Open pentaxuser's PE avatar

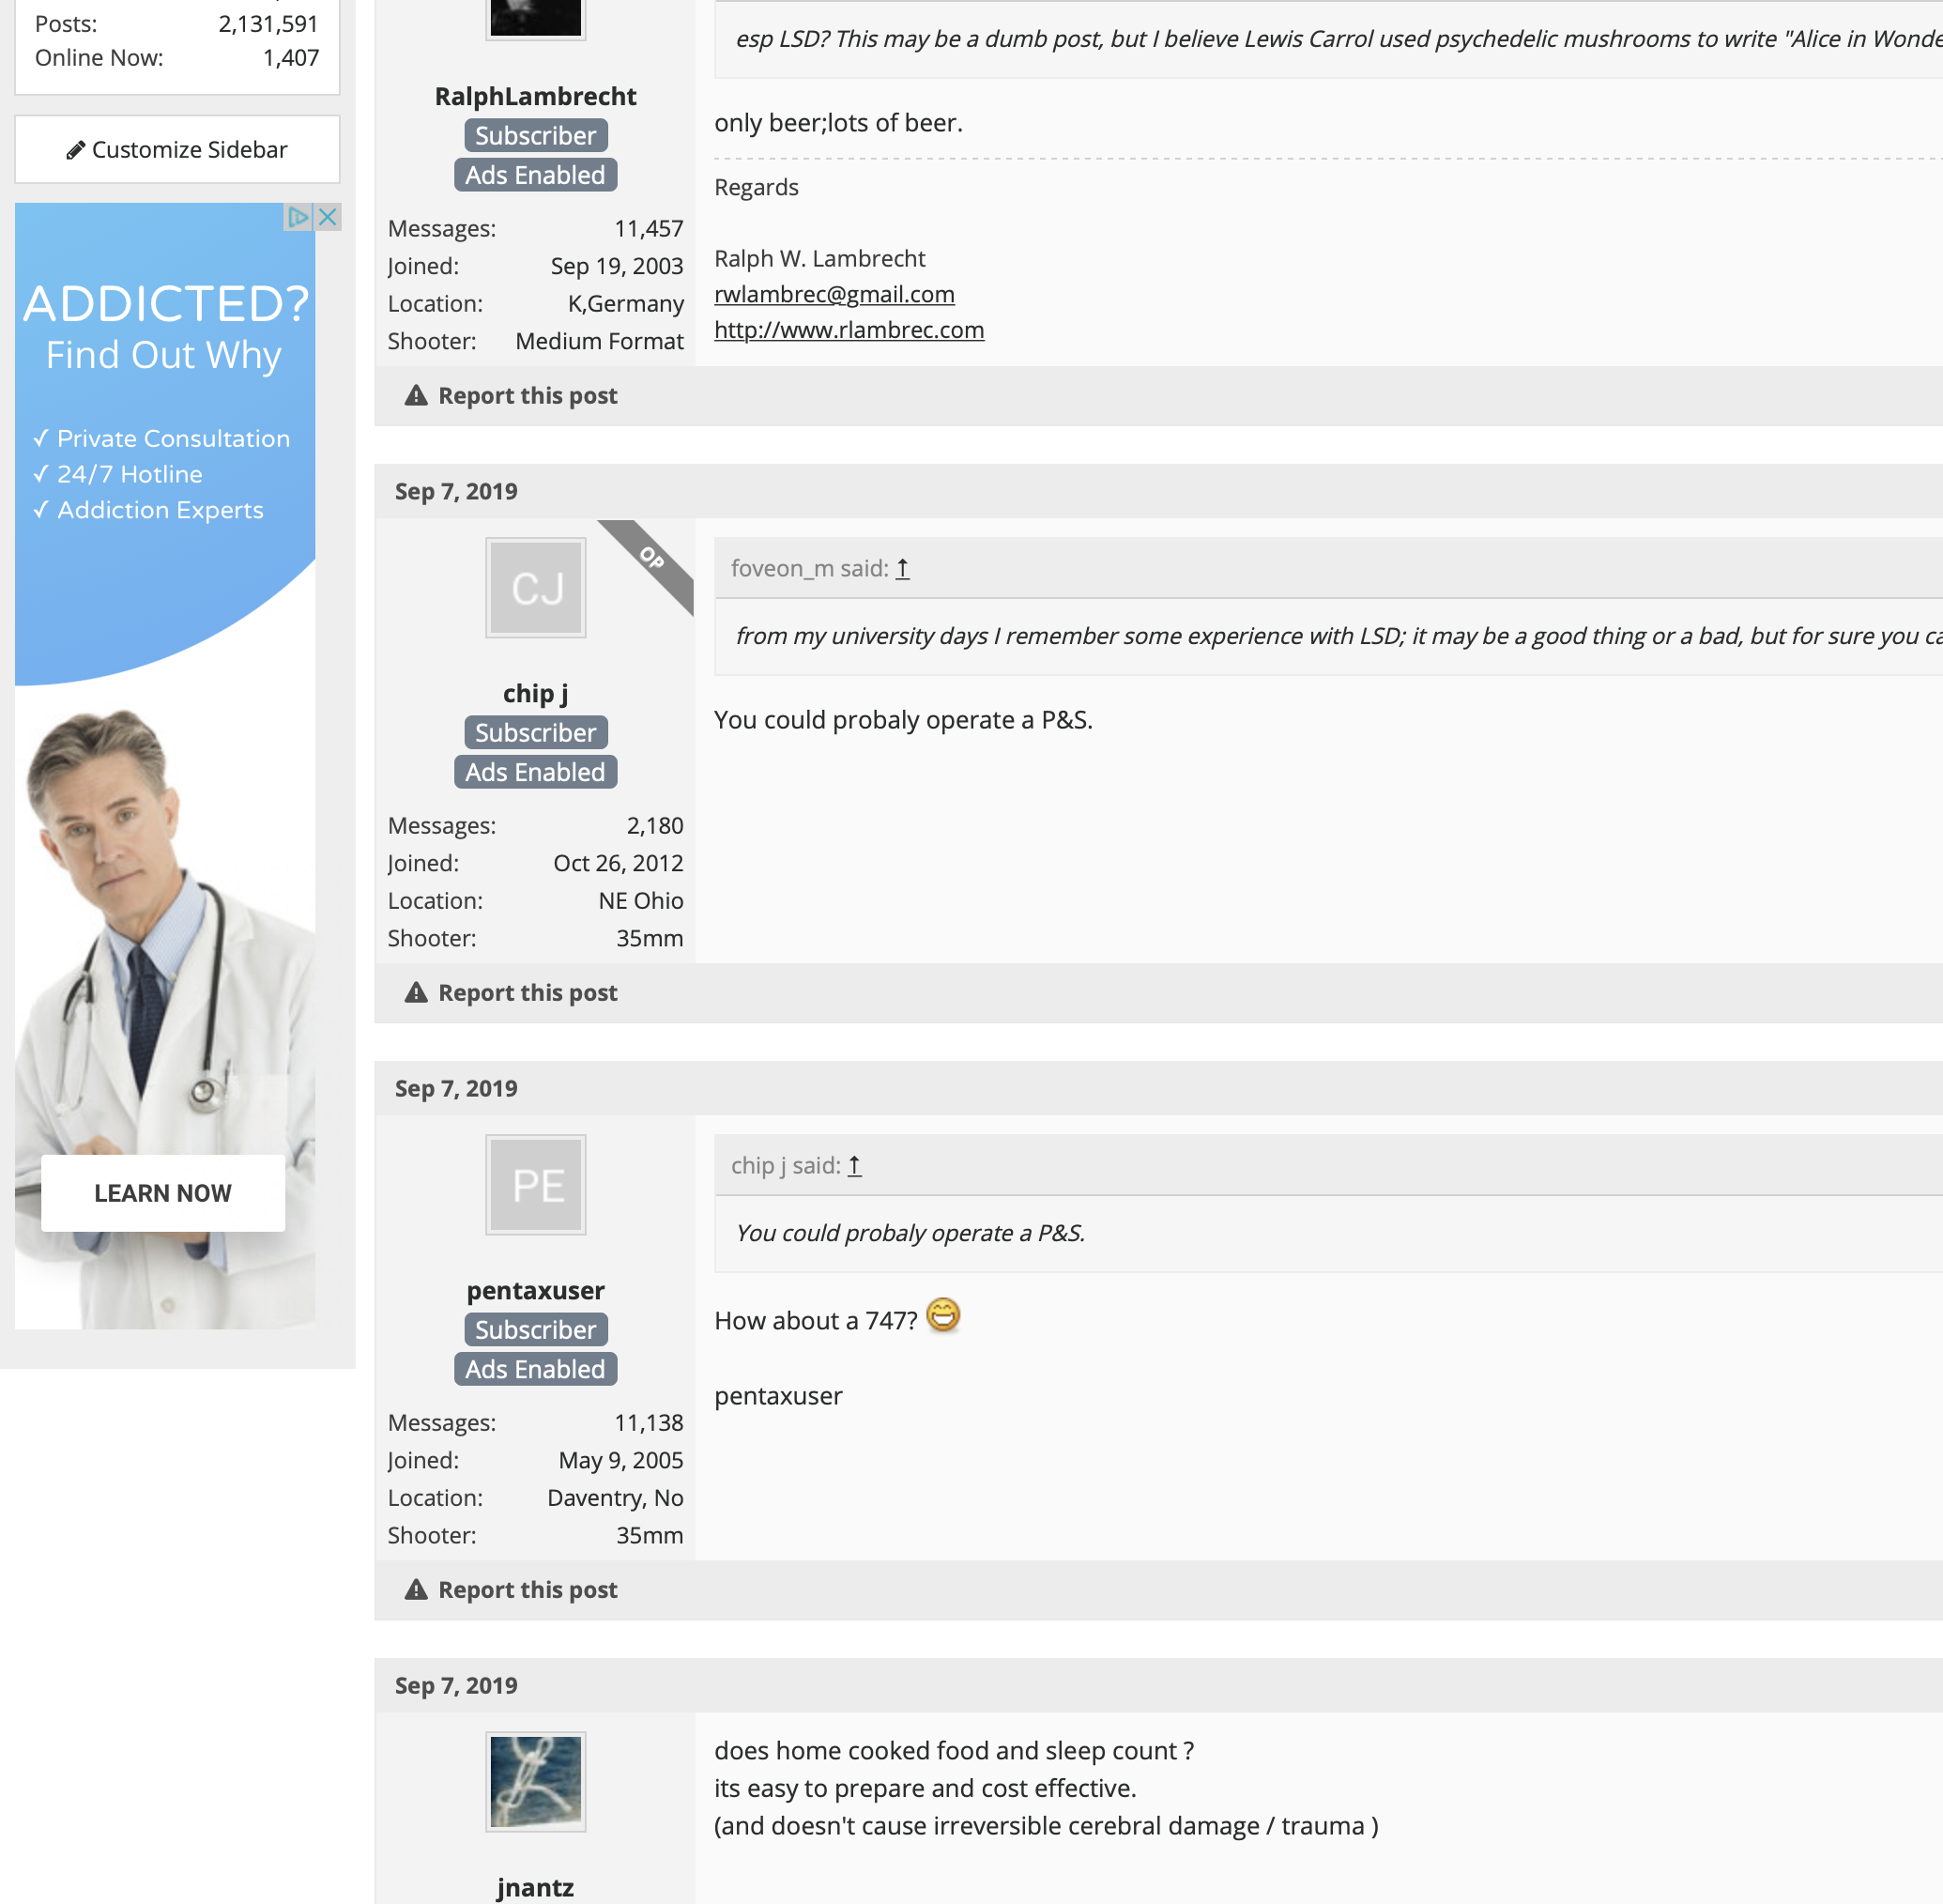click(x=536, y=1185)
